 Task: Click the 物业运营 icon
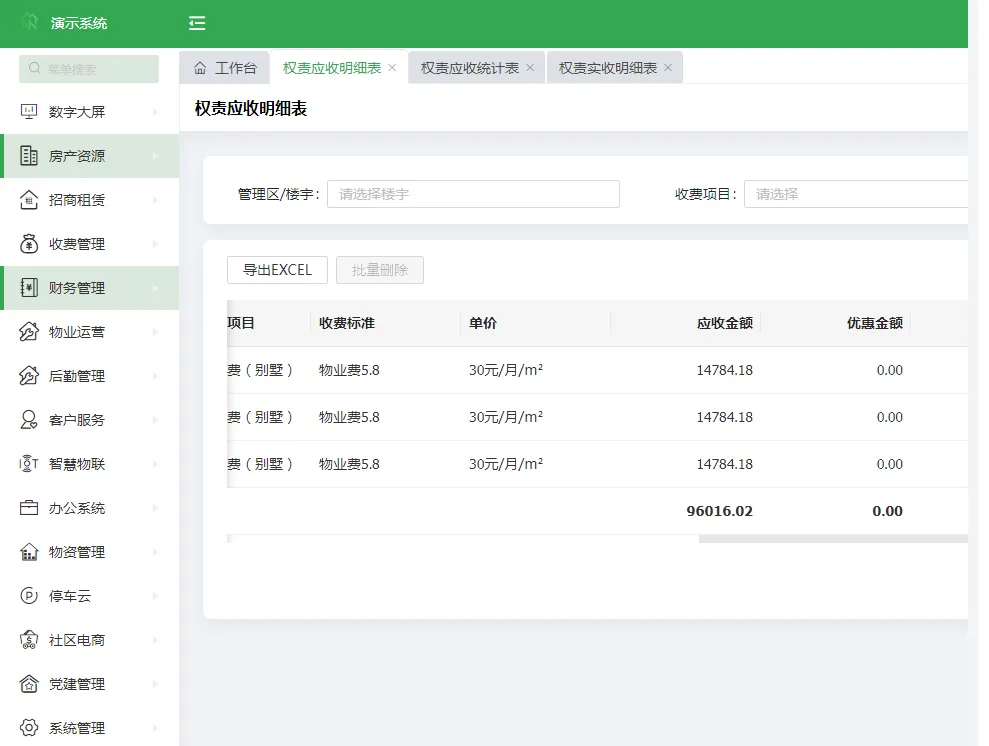[29, 332]
